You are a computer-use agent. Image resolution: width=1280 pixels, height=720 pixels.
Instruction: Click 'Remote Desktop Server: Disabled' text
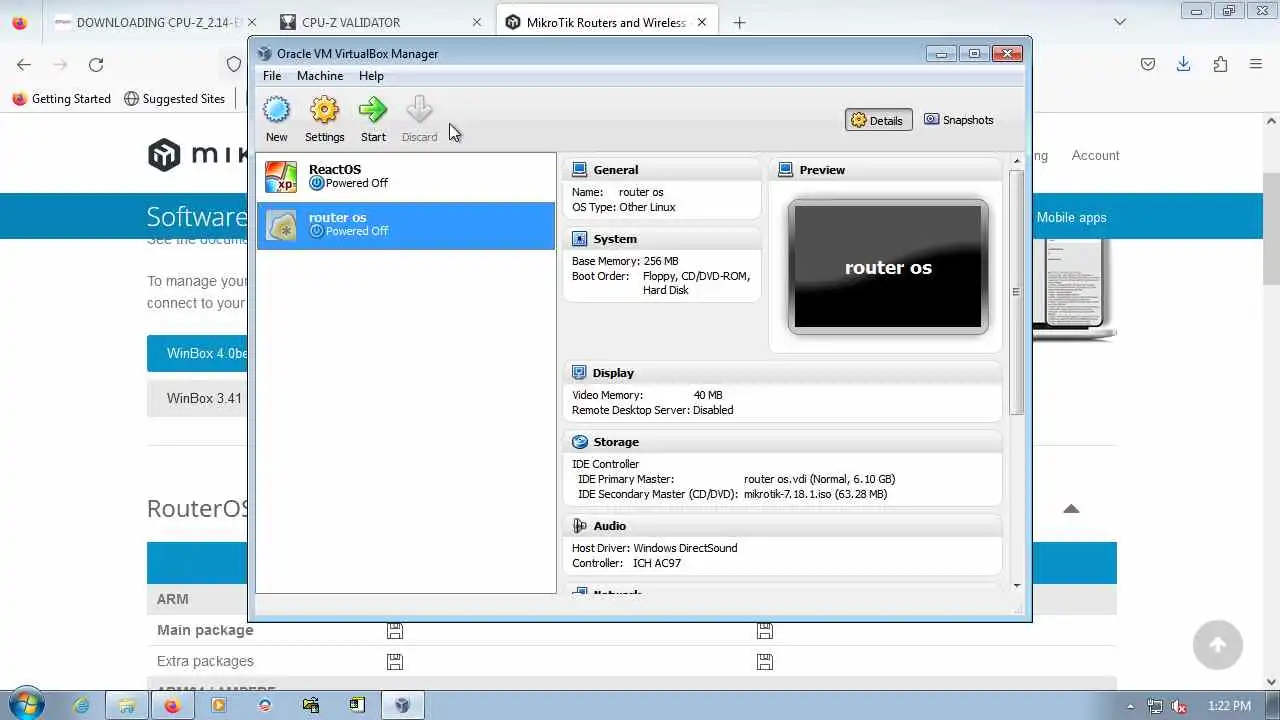click(652, 410)
